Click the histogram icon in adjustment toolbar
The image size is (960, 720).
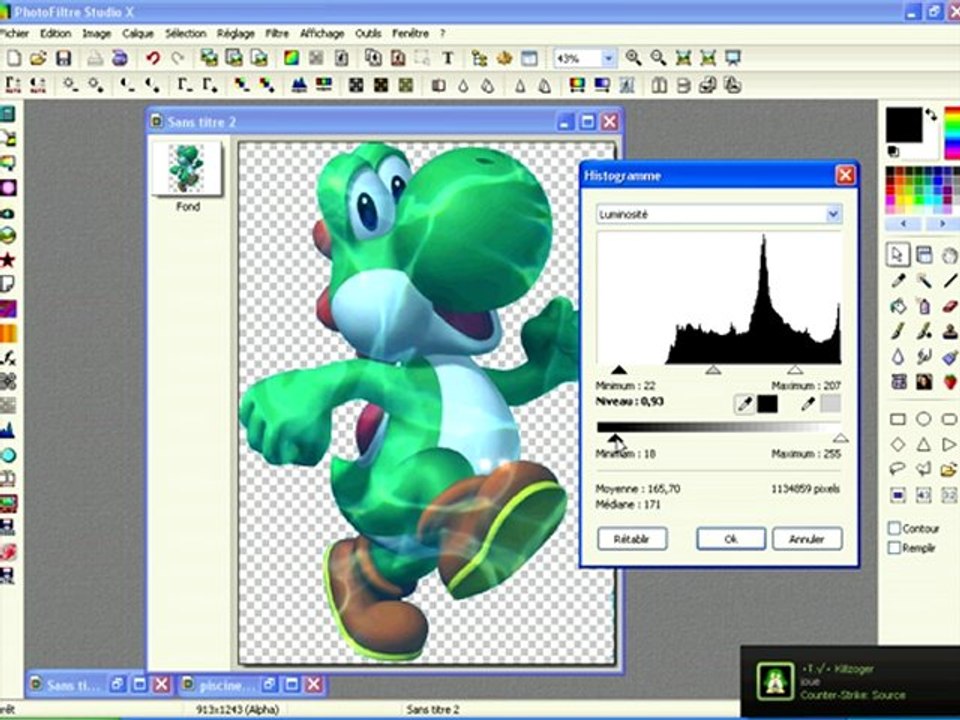299,85
